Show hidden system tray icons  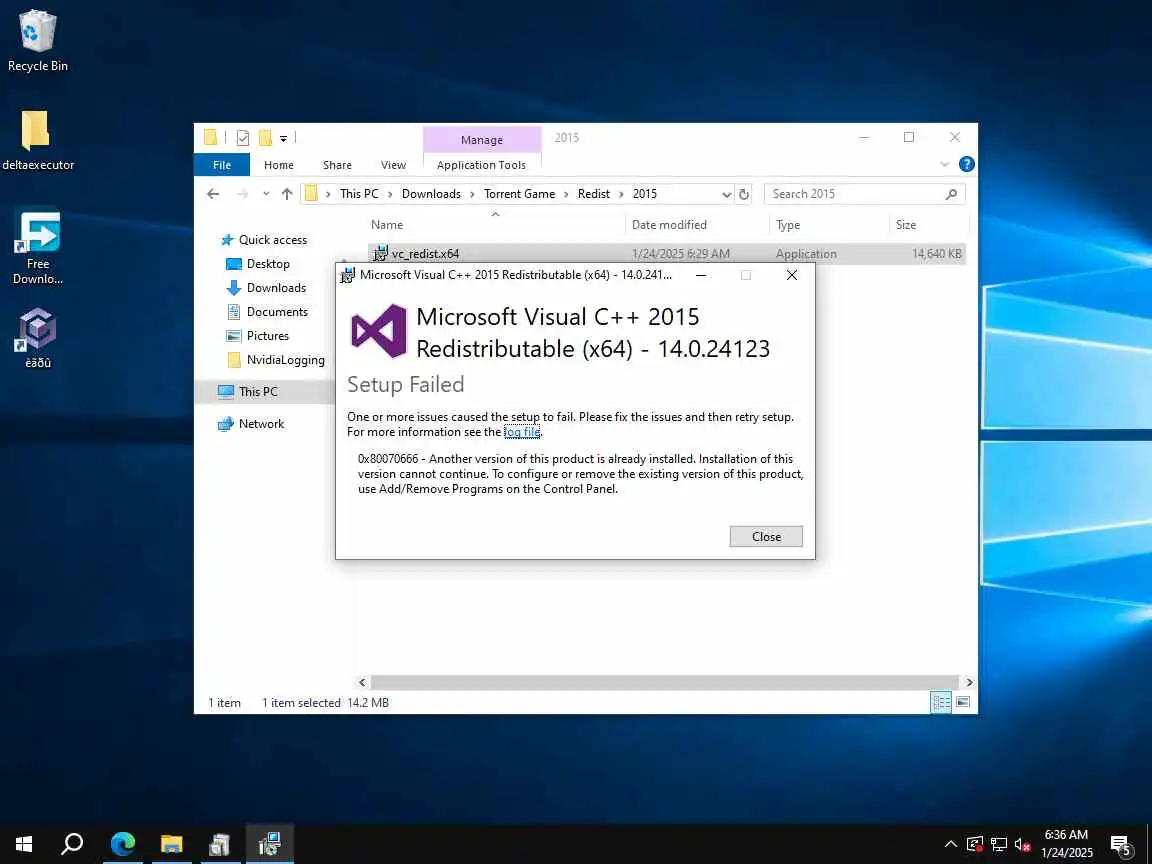pyautogui.click(x=951, y=843)
